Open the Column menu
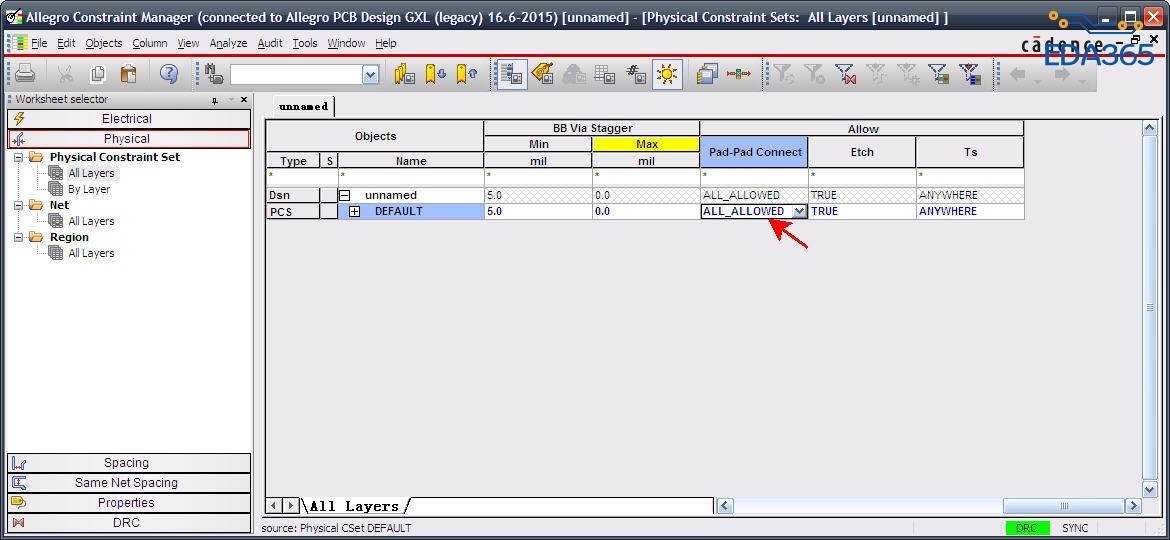 [150, 43]
